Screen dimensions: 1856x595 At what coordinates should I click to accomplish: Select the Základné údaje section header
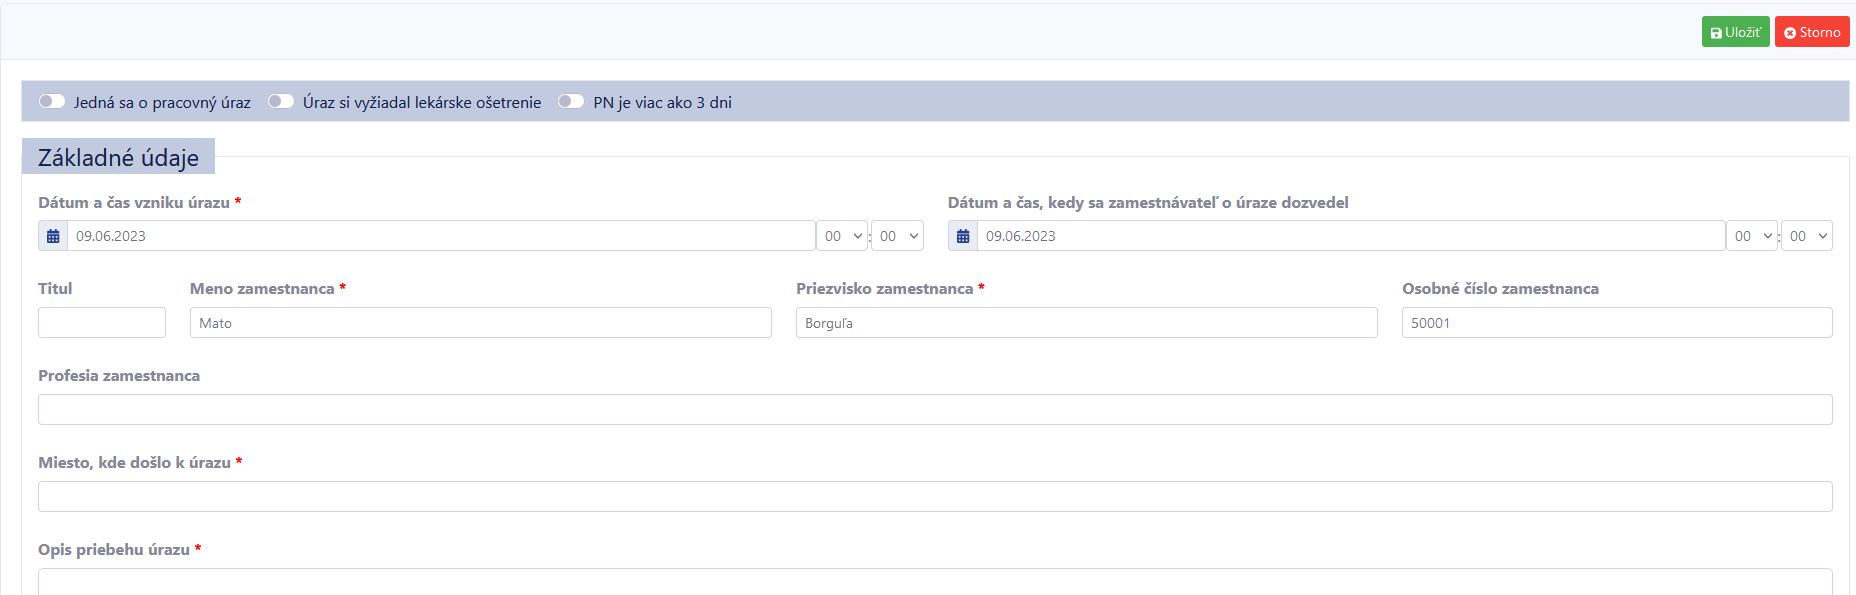pos(118,157)
